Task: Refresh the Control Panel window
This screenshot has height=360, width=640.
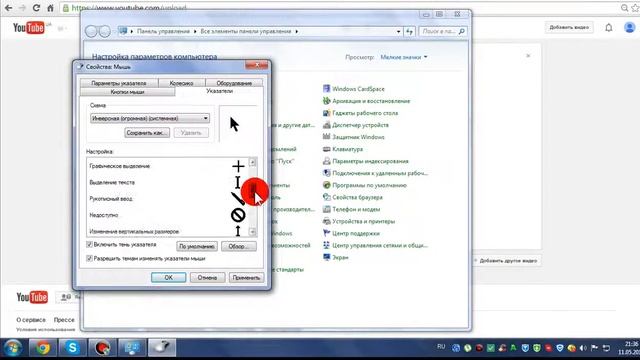Action: (409, 31)
